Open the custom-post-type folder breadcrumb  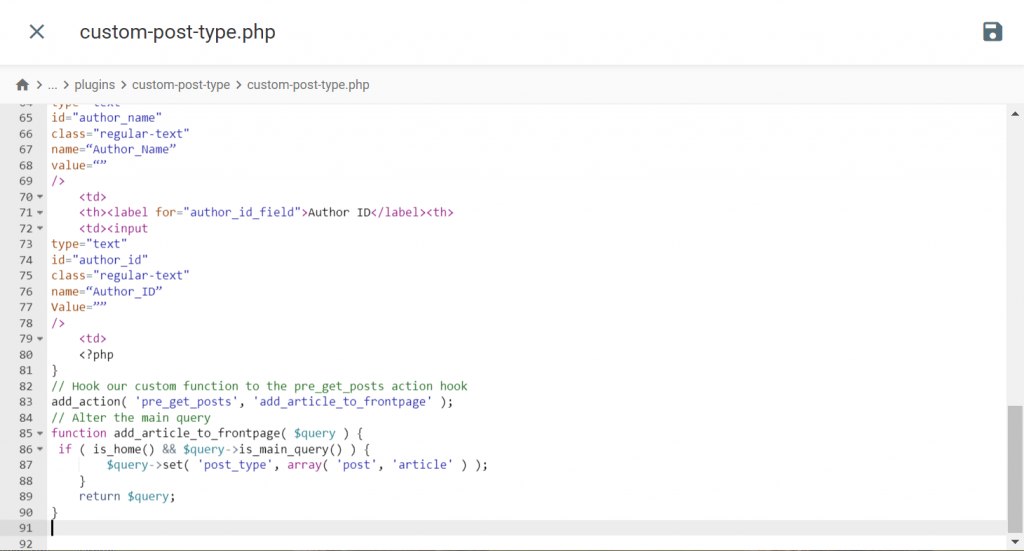[x=181, y=85]
